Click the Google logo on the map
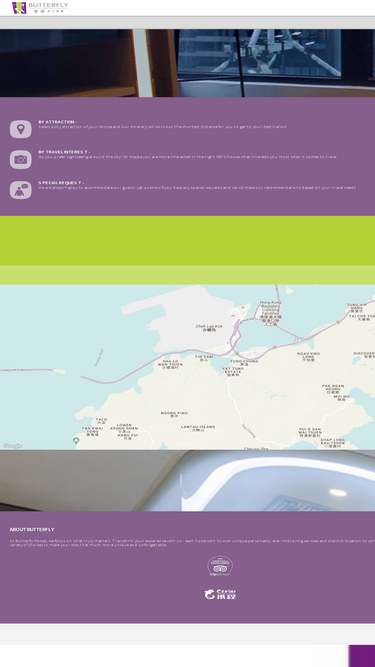375x667 pixels. point(12,446)
